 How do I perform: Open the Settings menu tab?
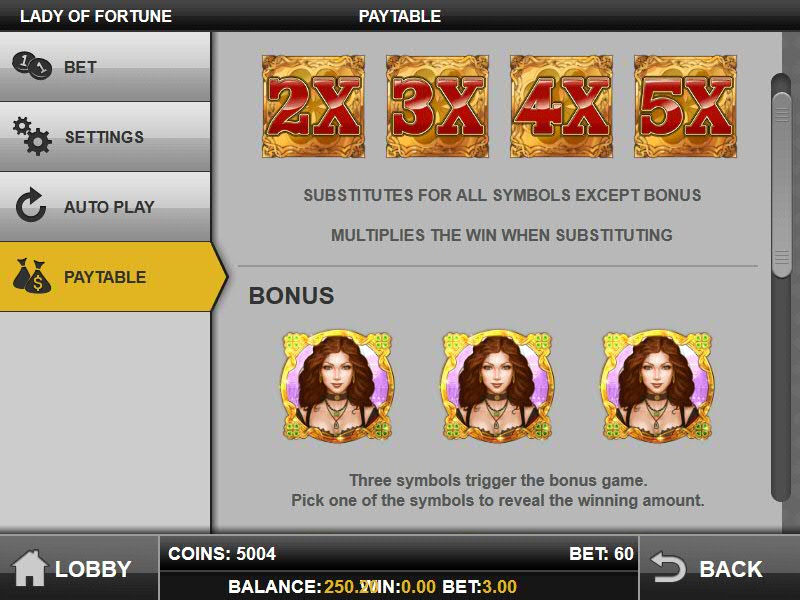[105, 137]
